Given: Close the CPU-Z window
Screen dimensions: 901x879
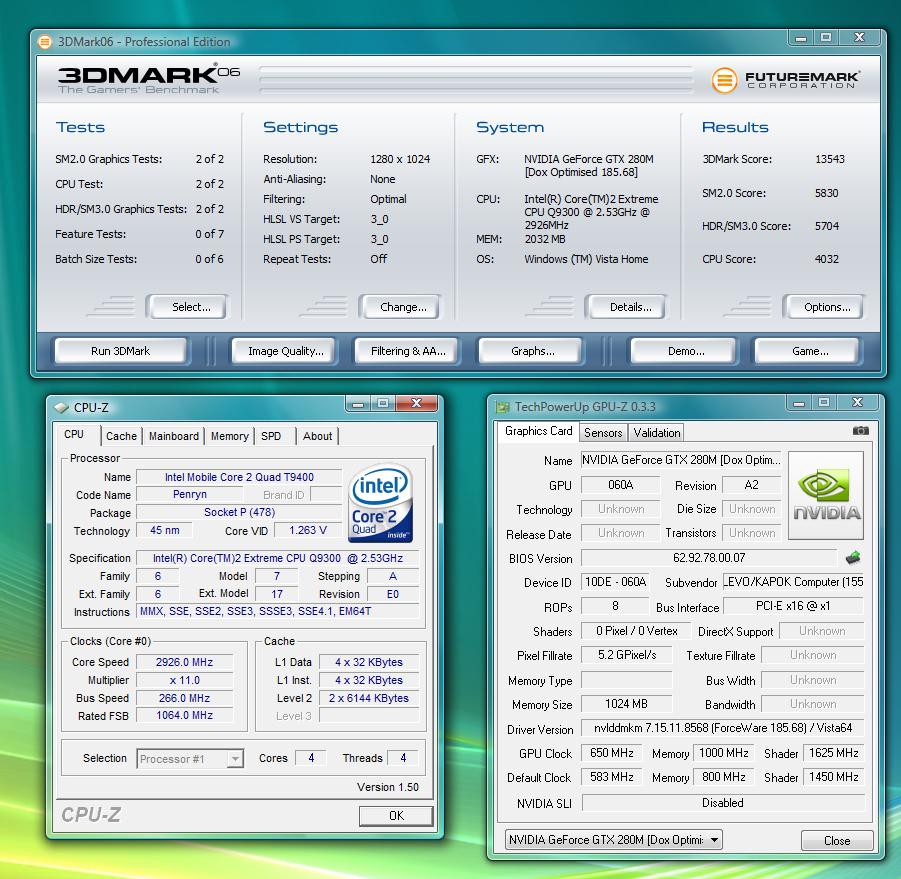Looking at the screenshot, I should (417, 404).
